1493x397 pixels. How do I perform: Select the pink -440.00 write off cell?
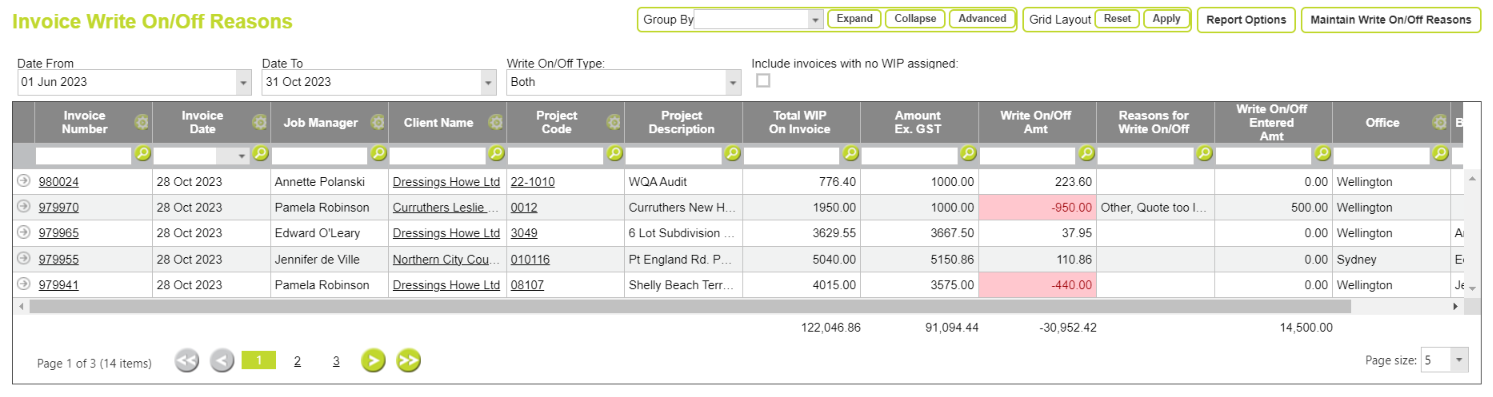pos(1037,285)
